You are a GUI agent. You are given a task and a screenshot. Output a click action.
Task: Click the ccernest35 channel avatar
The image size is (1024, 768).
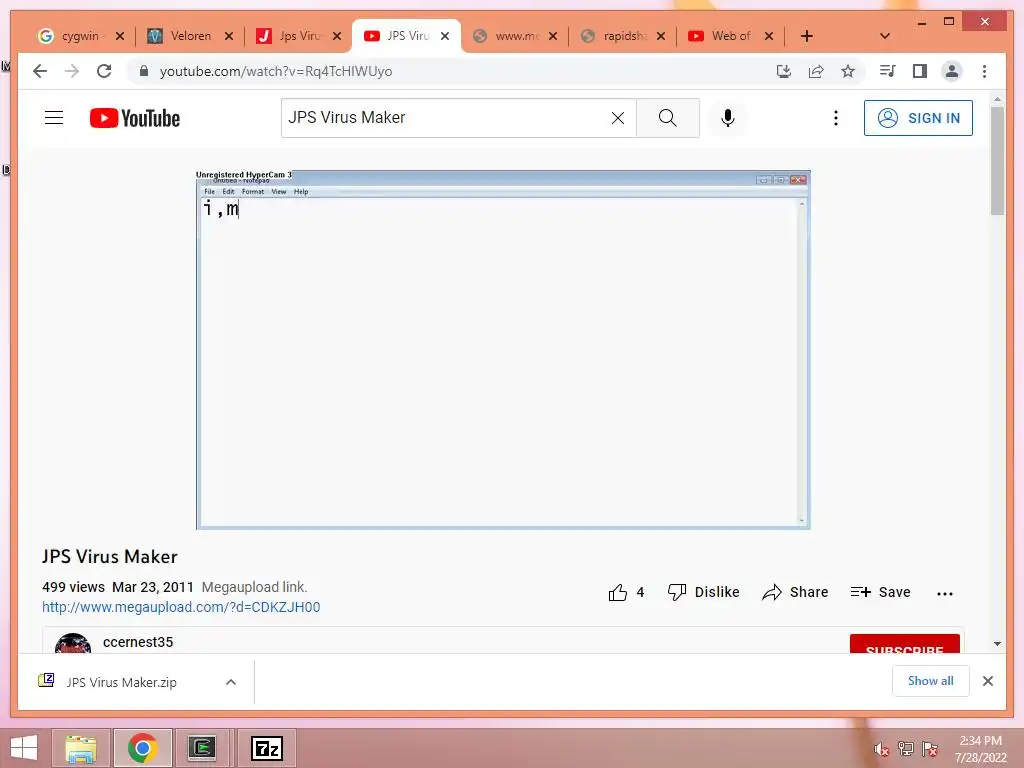(x=72, y=643)
